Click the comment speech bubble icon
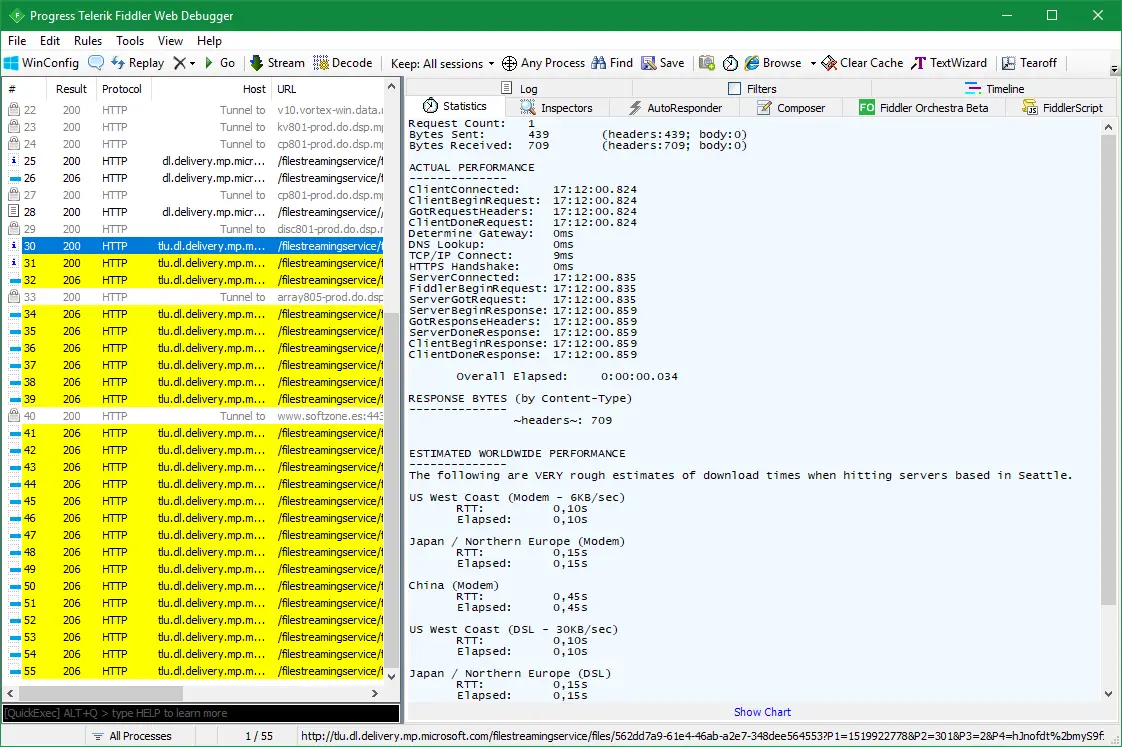Image resolution: width=1122 pixels, height=747 pixels. [x=96, y=63]
